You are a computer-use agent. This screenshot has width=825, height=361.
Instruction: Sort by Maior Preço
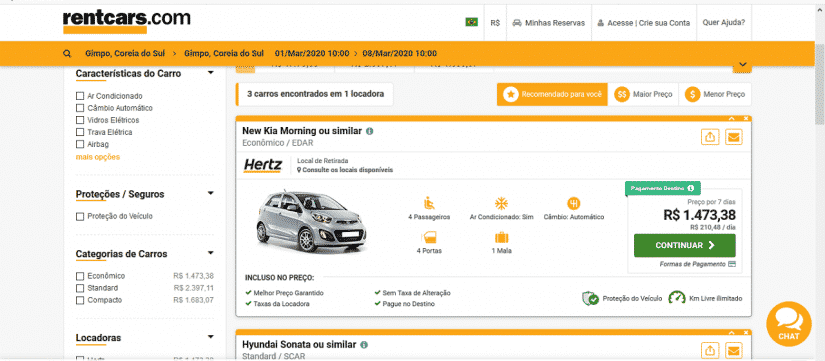[643, 95]
